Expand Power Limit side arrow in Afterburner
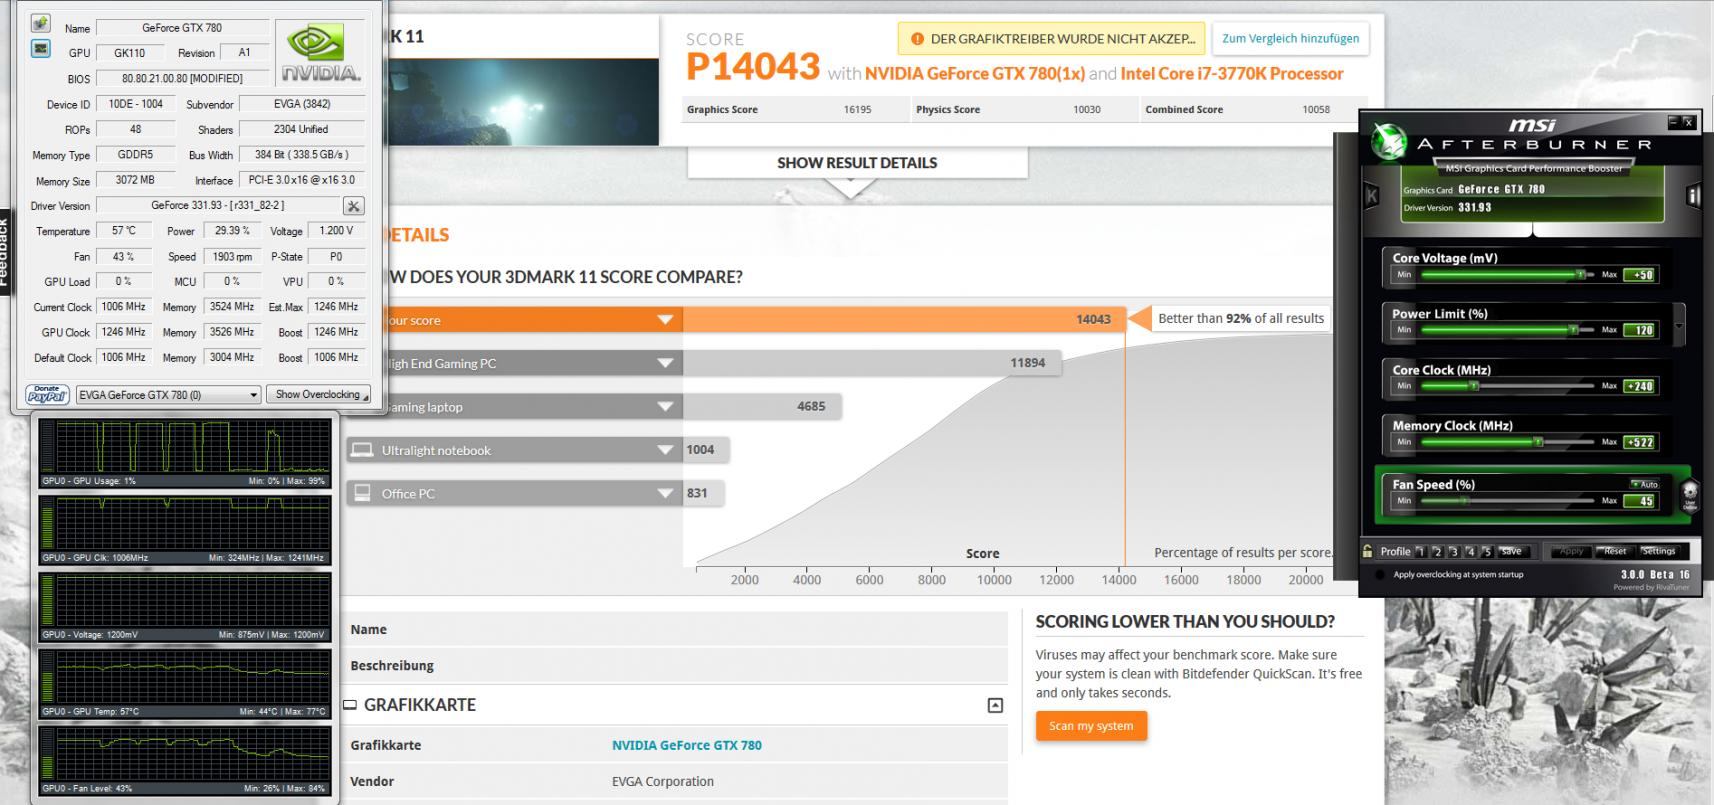 1679,325
